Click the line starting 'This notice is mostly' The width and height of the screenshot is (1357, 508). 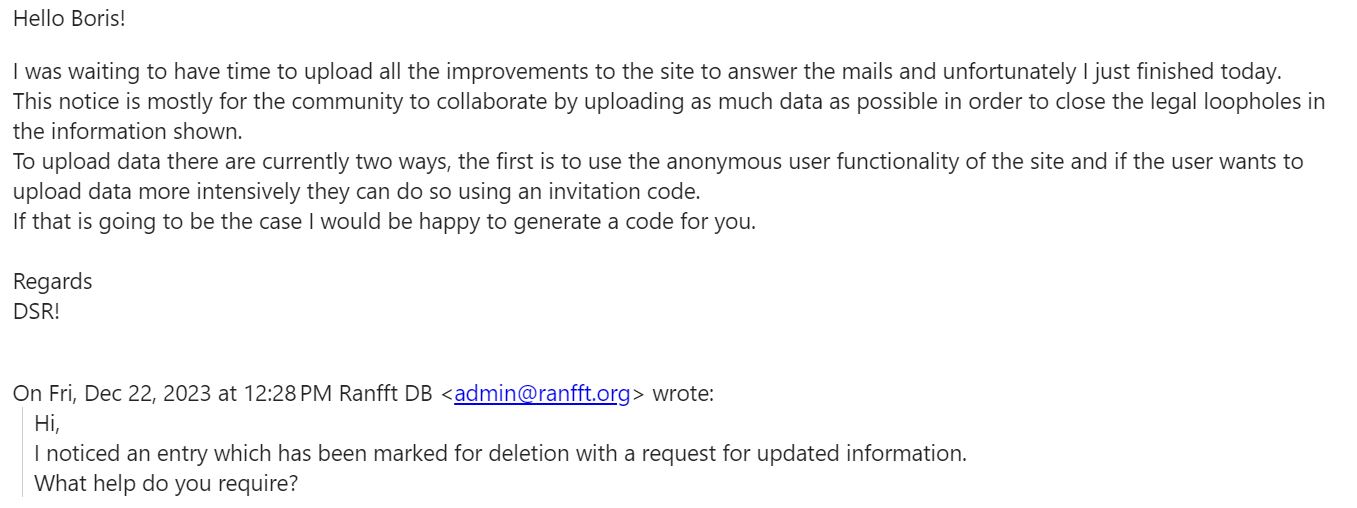tap(669, 101)
